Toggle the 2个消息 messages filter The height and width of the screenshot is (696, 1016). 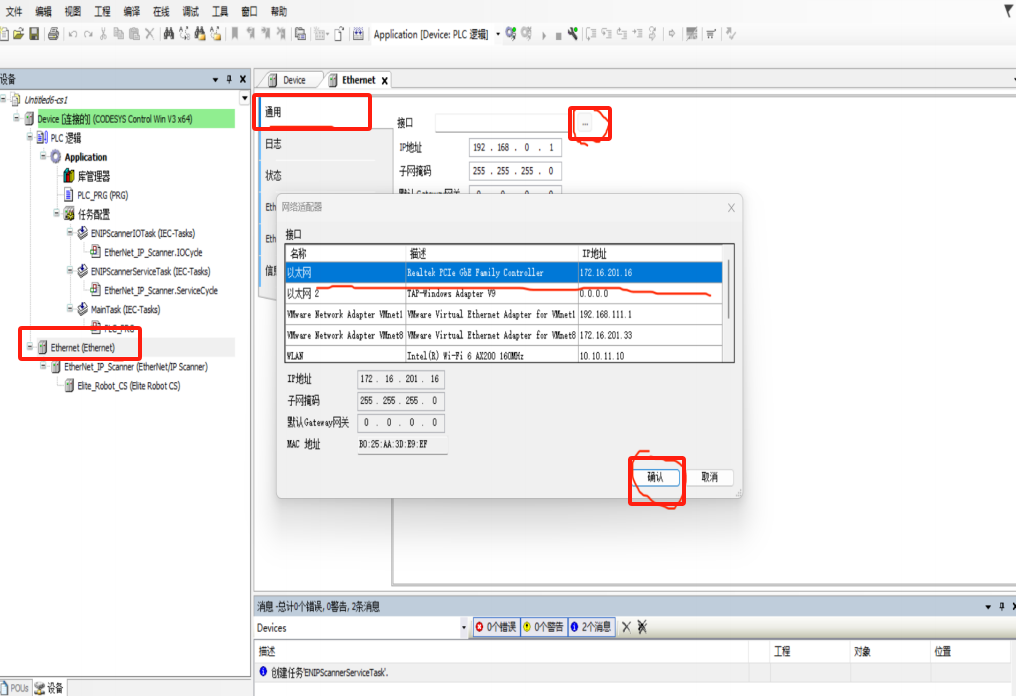591,627
